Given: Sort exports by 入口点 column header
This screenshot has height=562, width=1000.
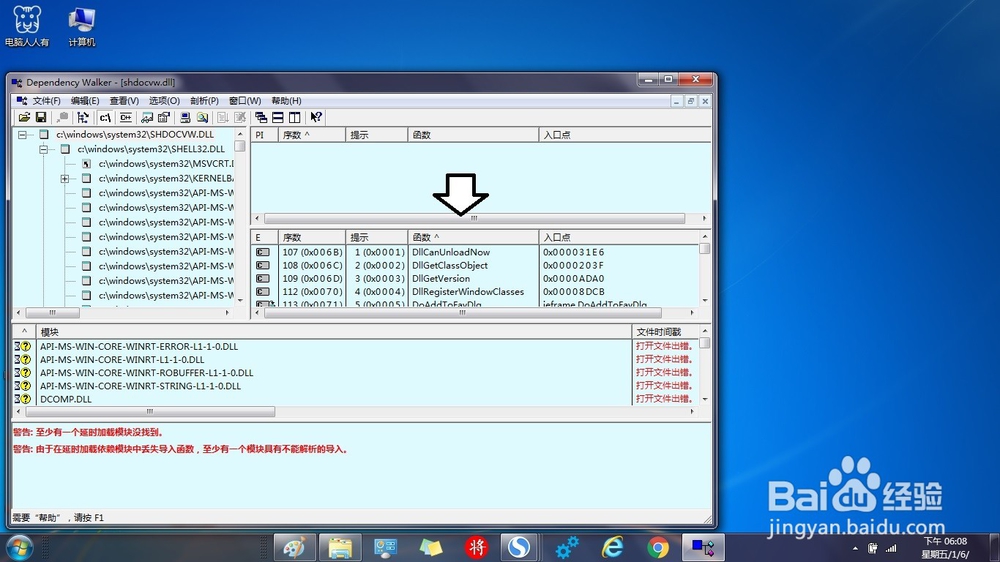Looking at the screenshot, I should tap(619, 237).
